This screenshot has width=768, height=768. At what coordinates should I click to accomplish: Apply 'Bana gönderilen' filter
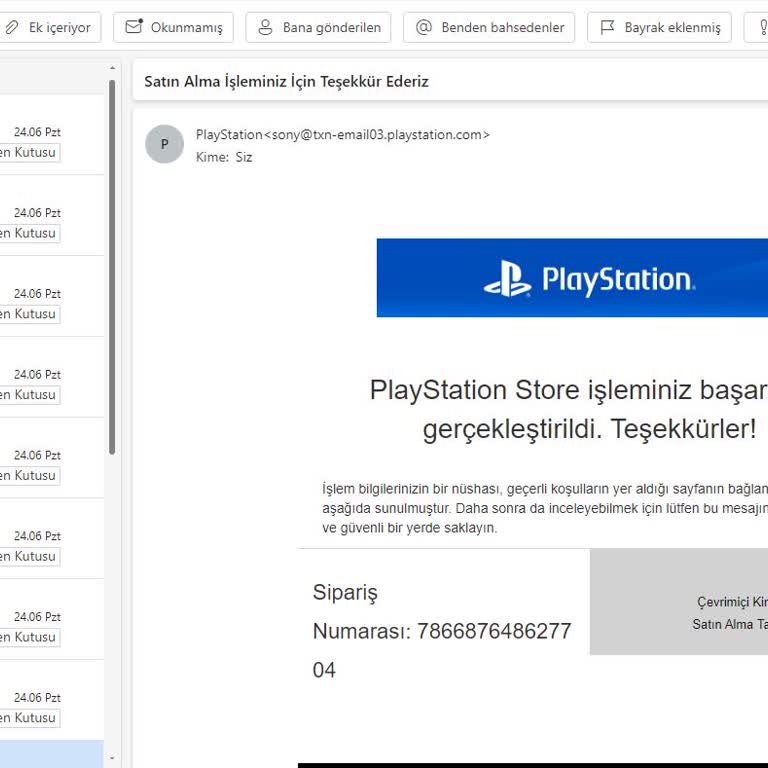318,27
